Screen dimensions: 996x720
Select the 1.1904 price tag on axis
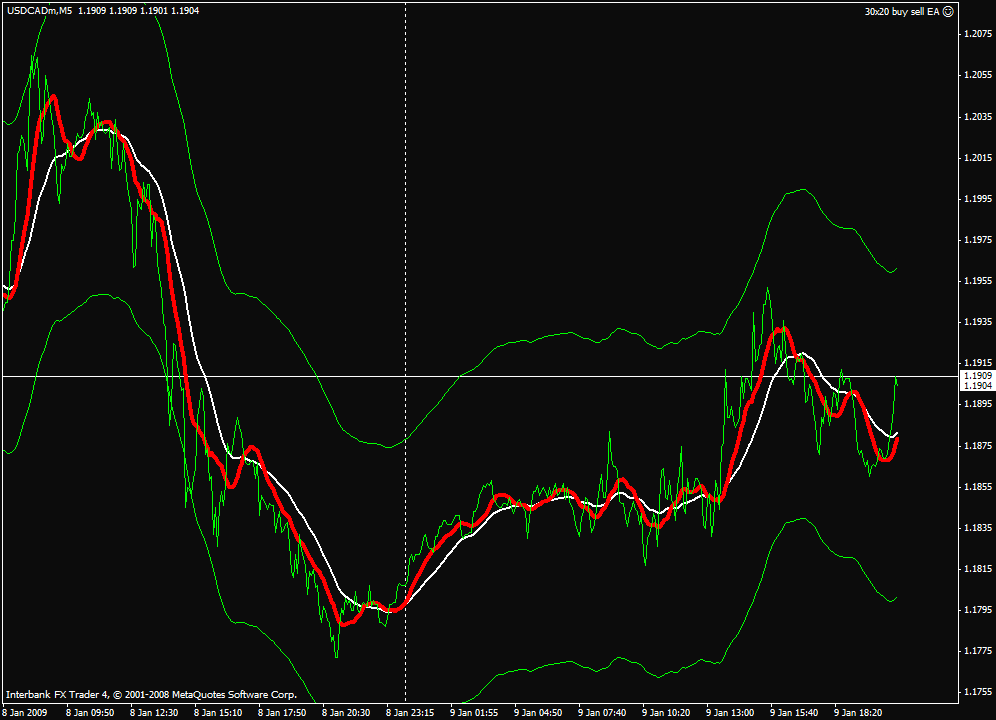tap(977, 386)
